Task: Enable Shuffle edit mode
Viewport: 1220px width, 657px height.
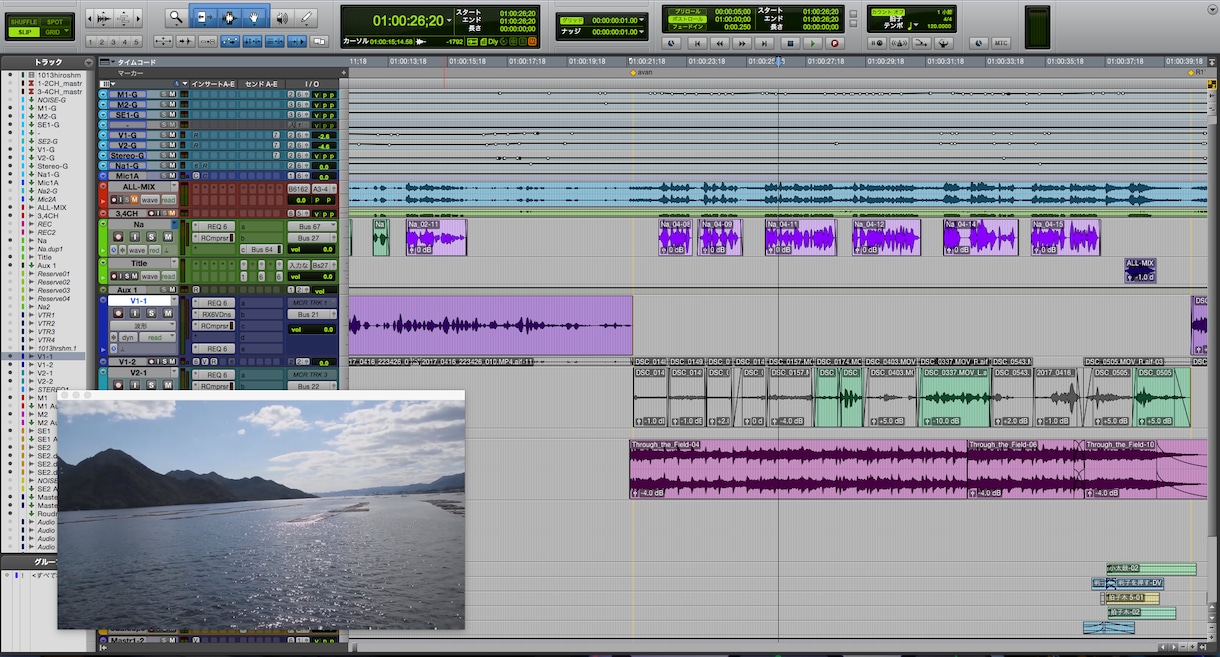Action: tap(23, 20)
